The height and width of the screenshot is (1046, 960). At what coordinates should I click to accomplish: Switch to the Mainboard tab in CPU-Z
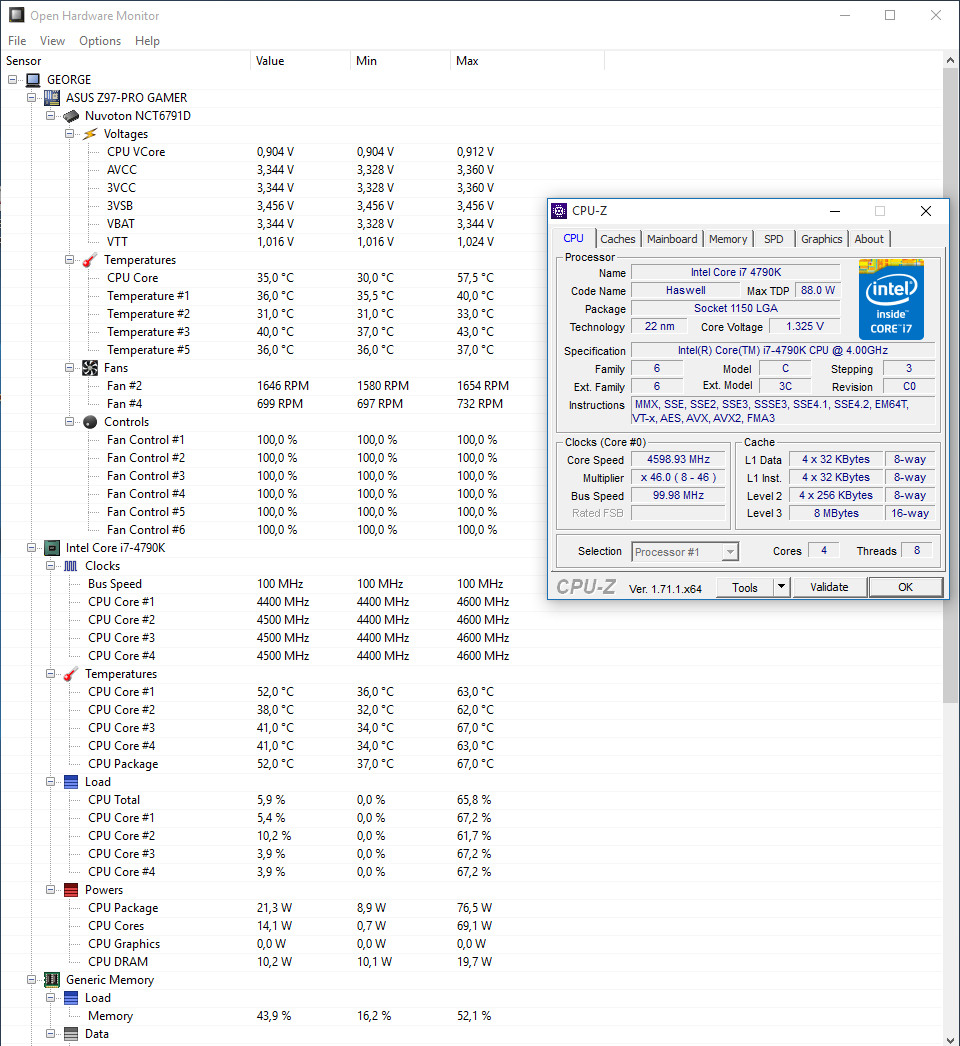tap(672, 239)
